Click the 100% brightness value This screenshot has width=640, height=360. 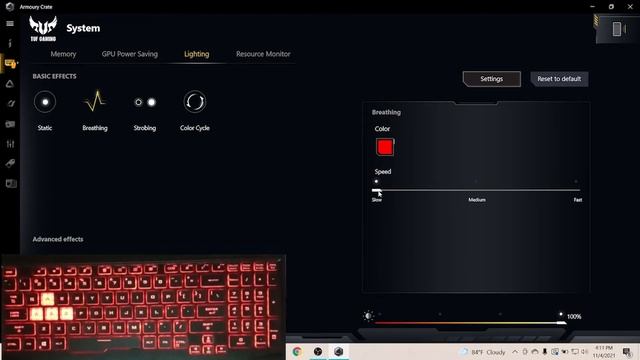(x=574, y=316)
